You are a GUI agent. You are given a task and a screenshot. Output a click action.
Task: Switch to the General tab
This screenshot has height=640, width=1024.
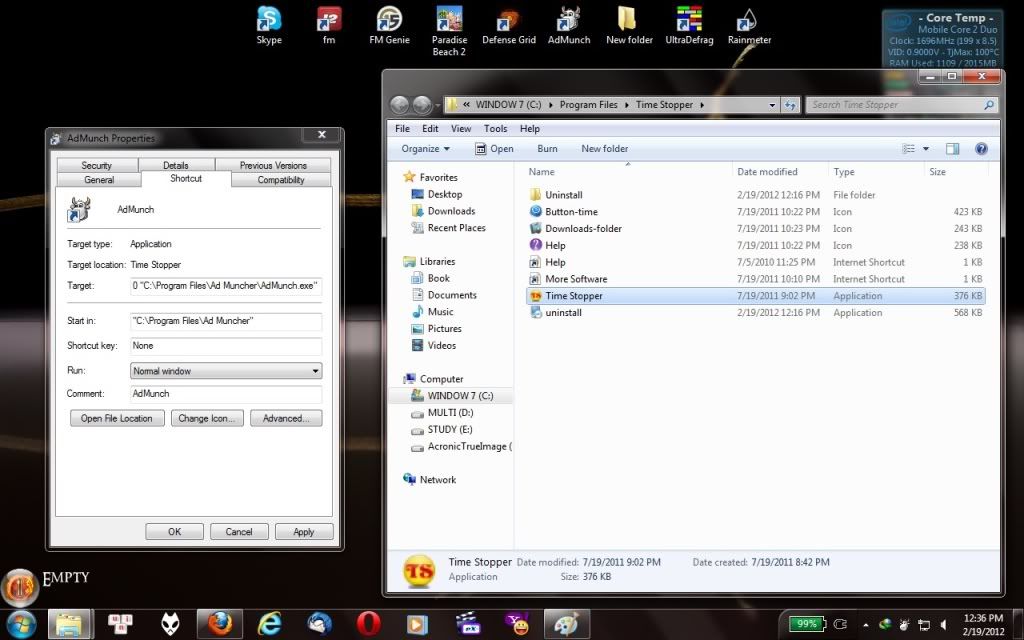99,180
